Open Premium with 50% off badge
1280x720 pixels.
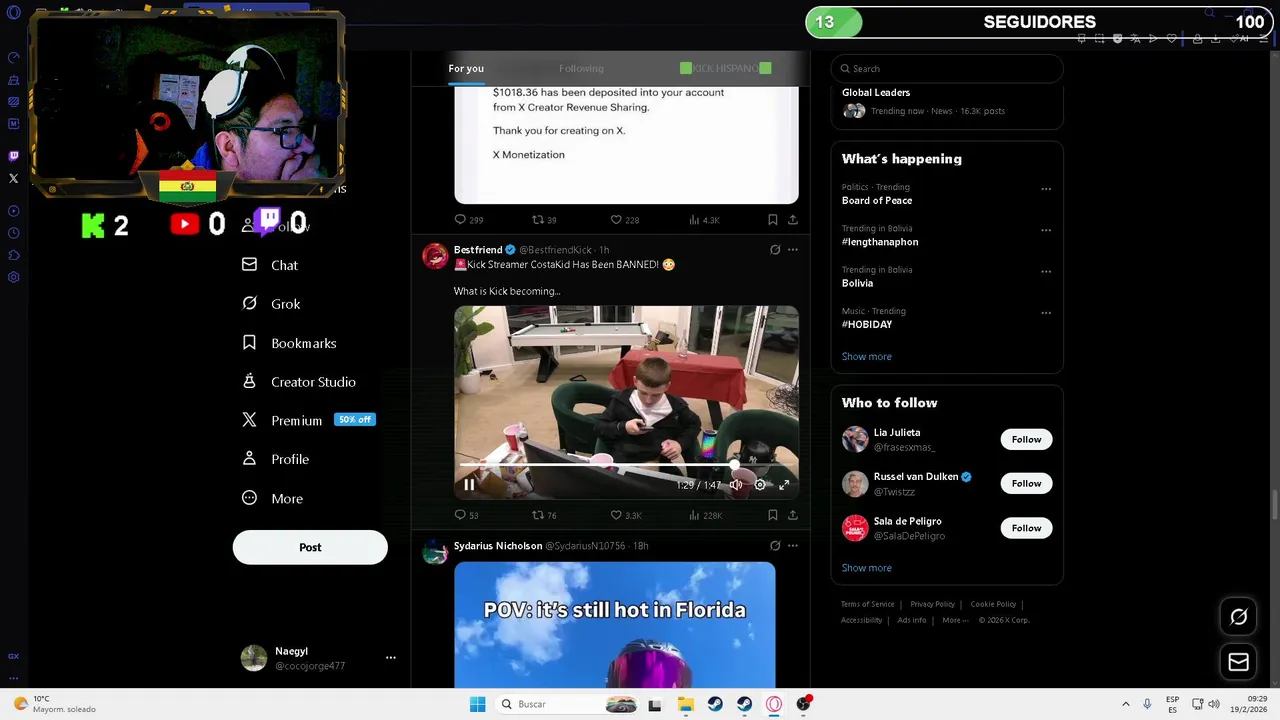308,420
